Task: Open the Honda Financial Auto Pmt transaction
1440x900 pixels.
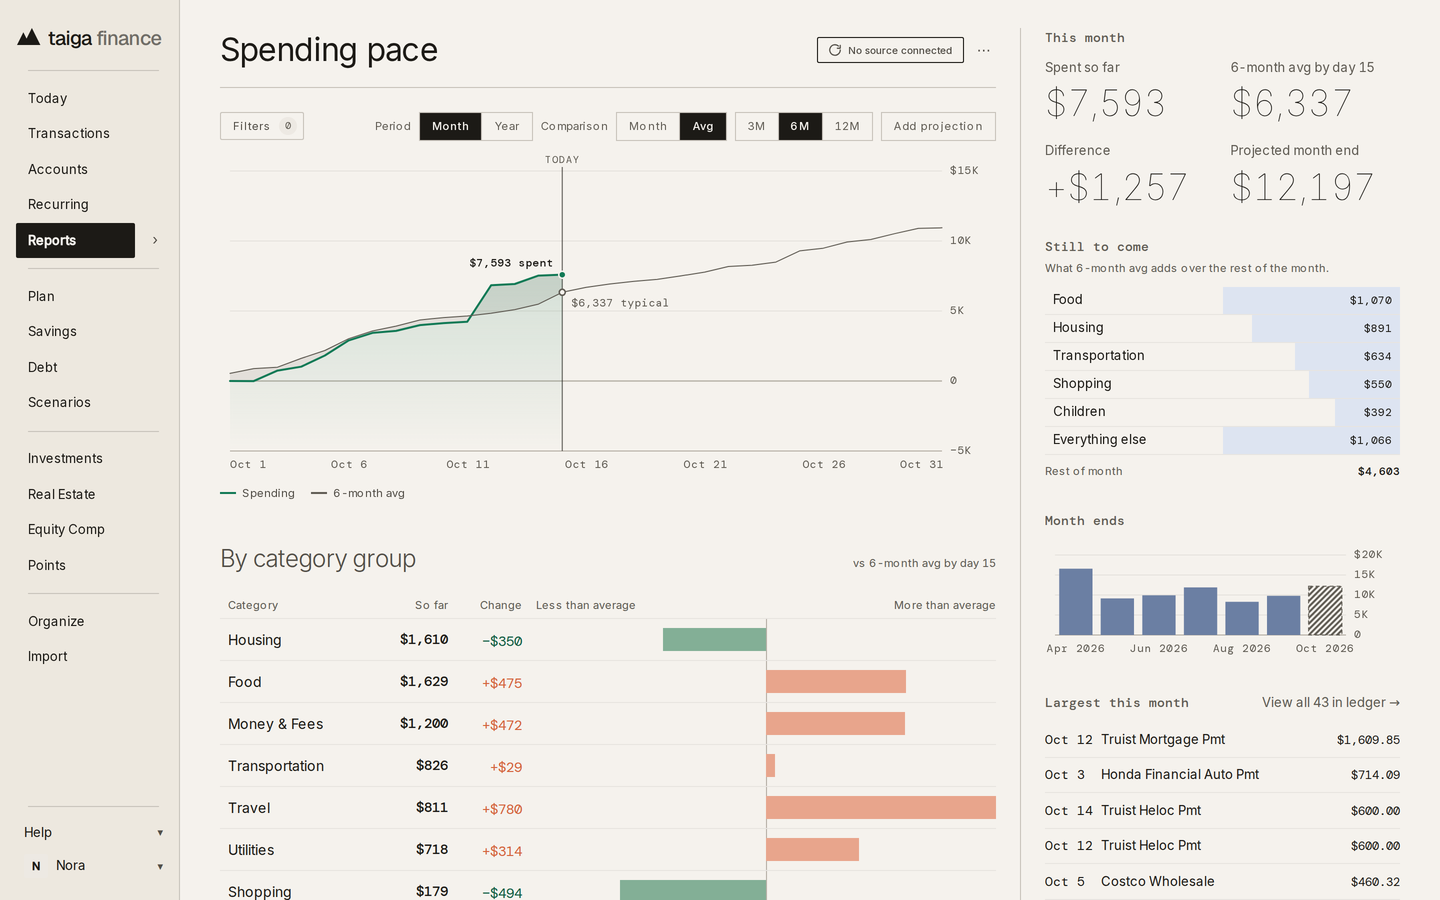Action: (x=1222, y=775)
